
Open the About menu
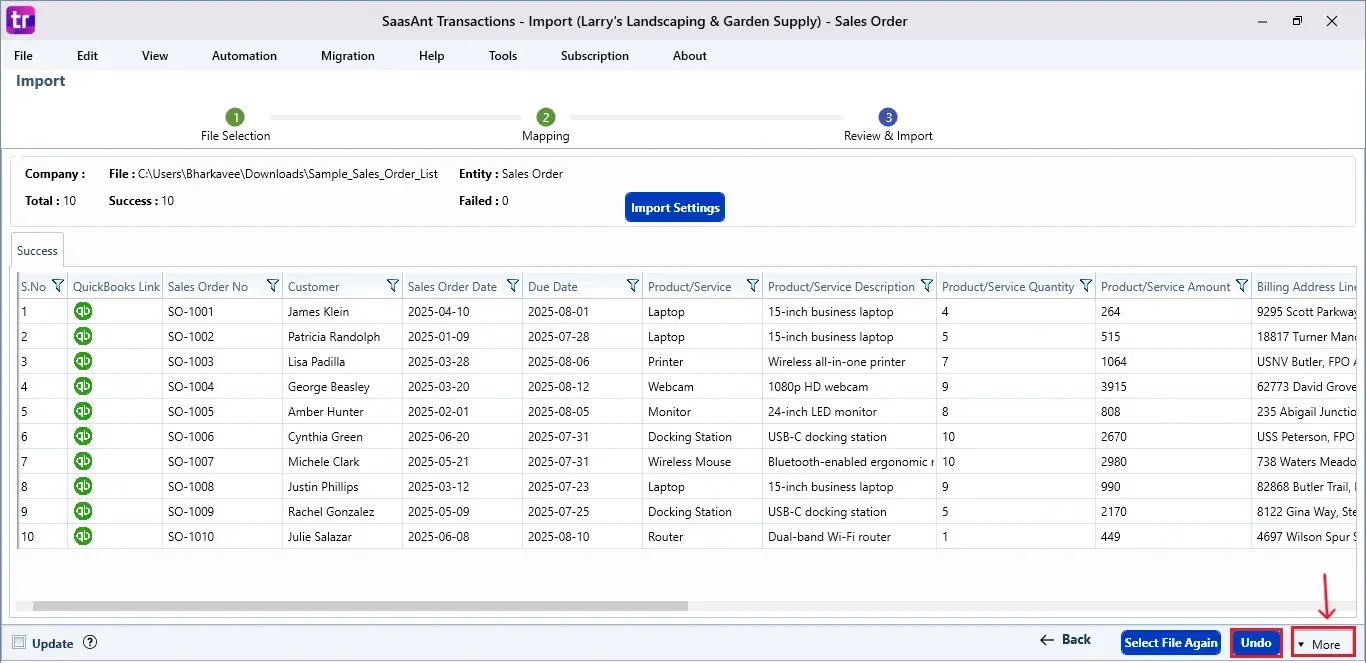click(x=690, y=56)
